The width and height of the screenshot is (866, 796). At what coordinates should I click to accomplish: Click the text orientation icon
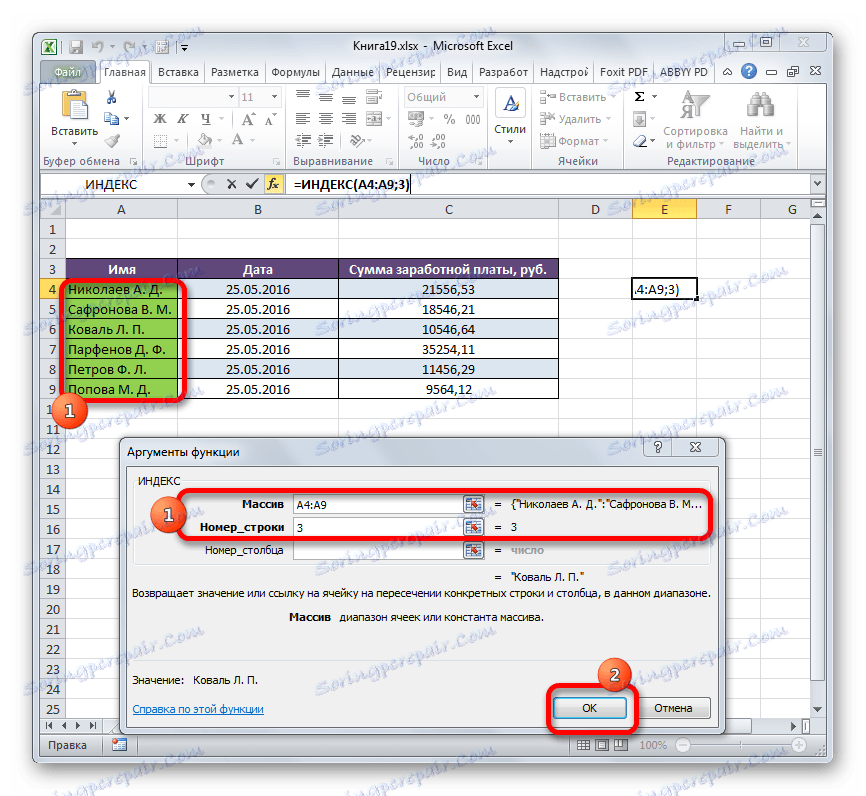click(x=357, y=141)
